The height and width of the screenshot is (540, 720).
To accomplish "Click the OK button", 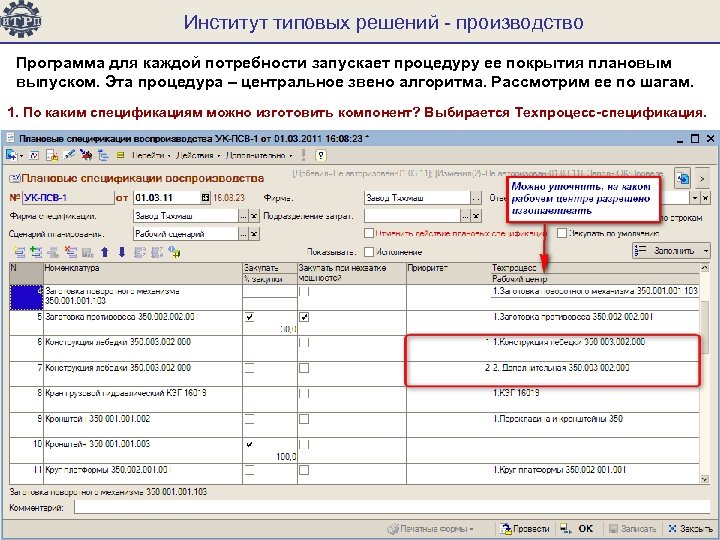I will coord(579,529).
